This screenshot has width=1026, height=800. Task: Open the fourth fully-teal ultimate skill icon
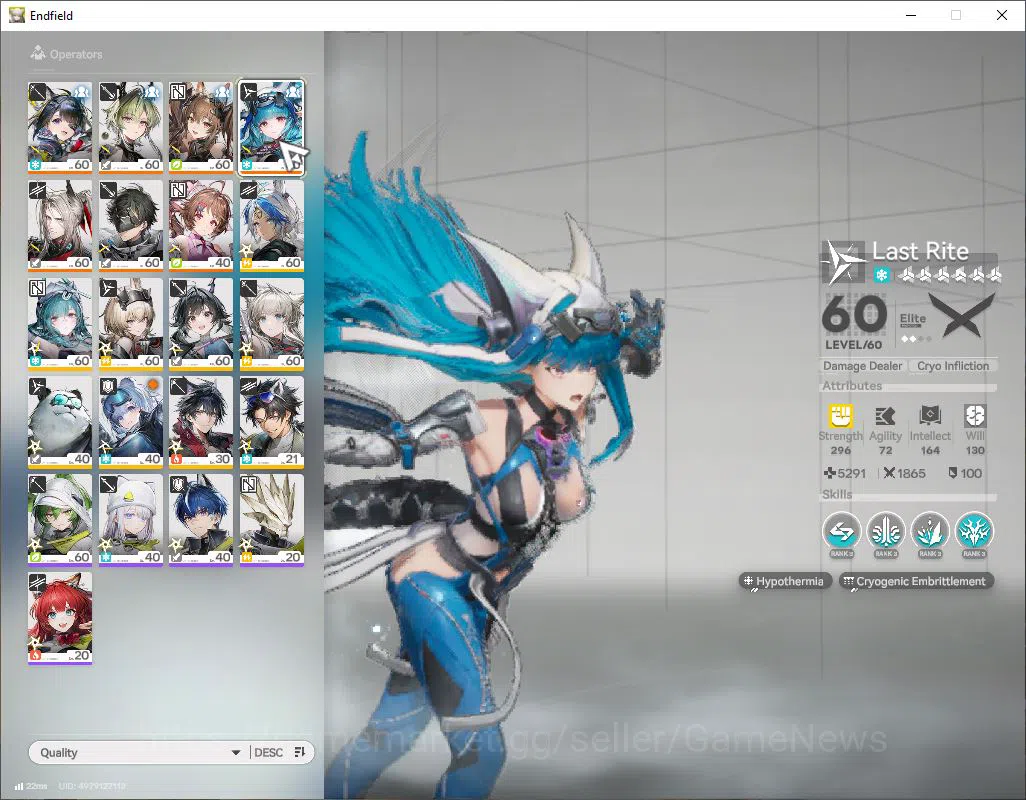point(974,532)
